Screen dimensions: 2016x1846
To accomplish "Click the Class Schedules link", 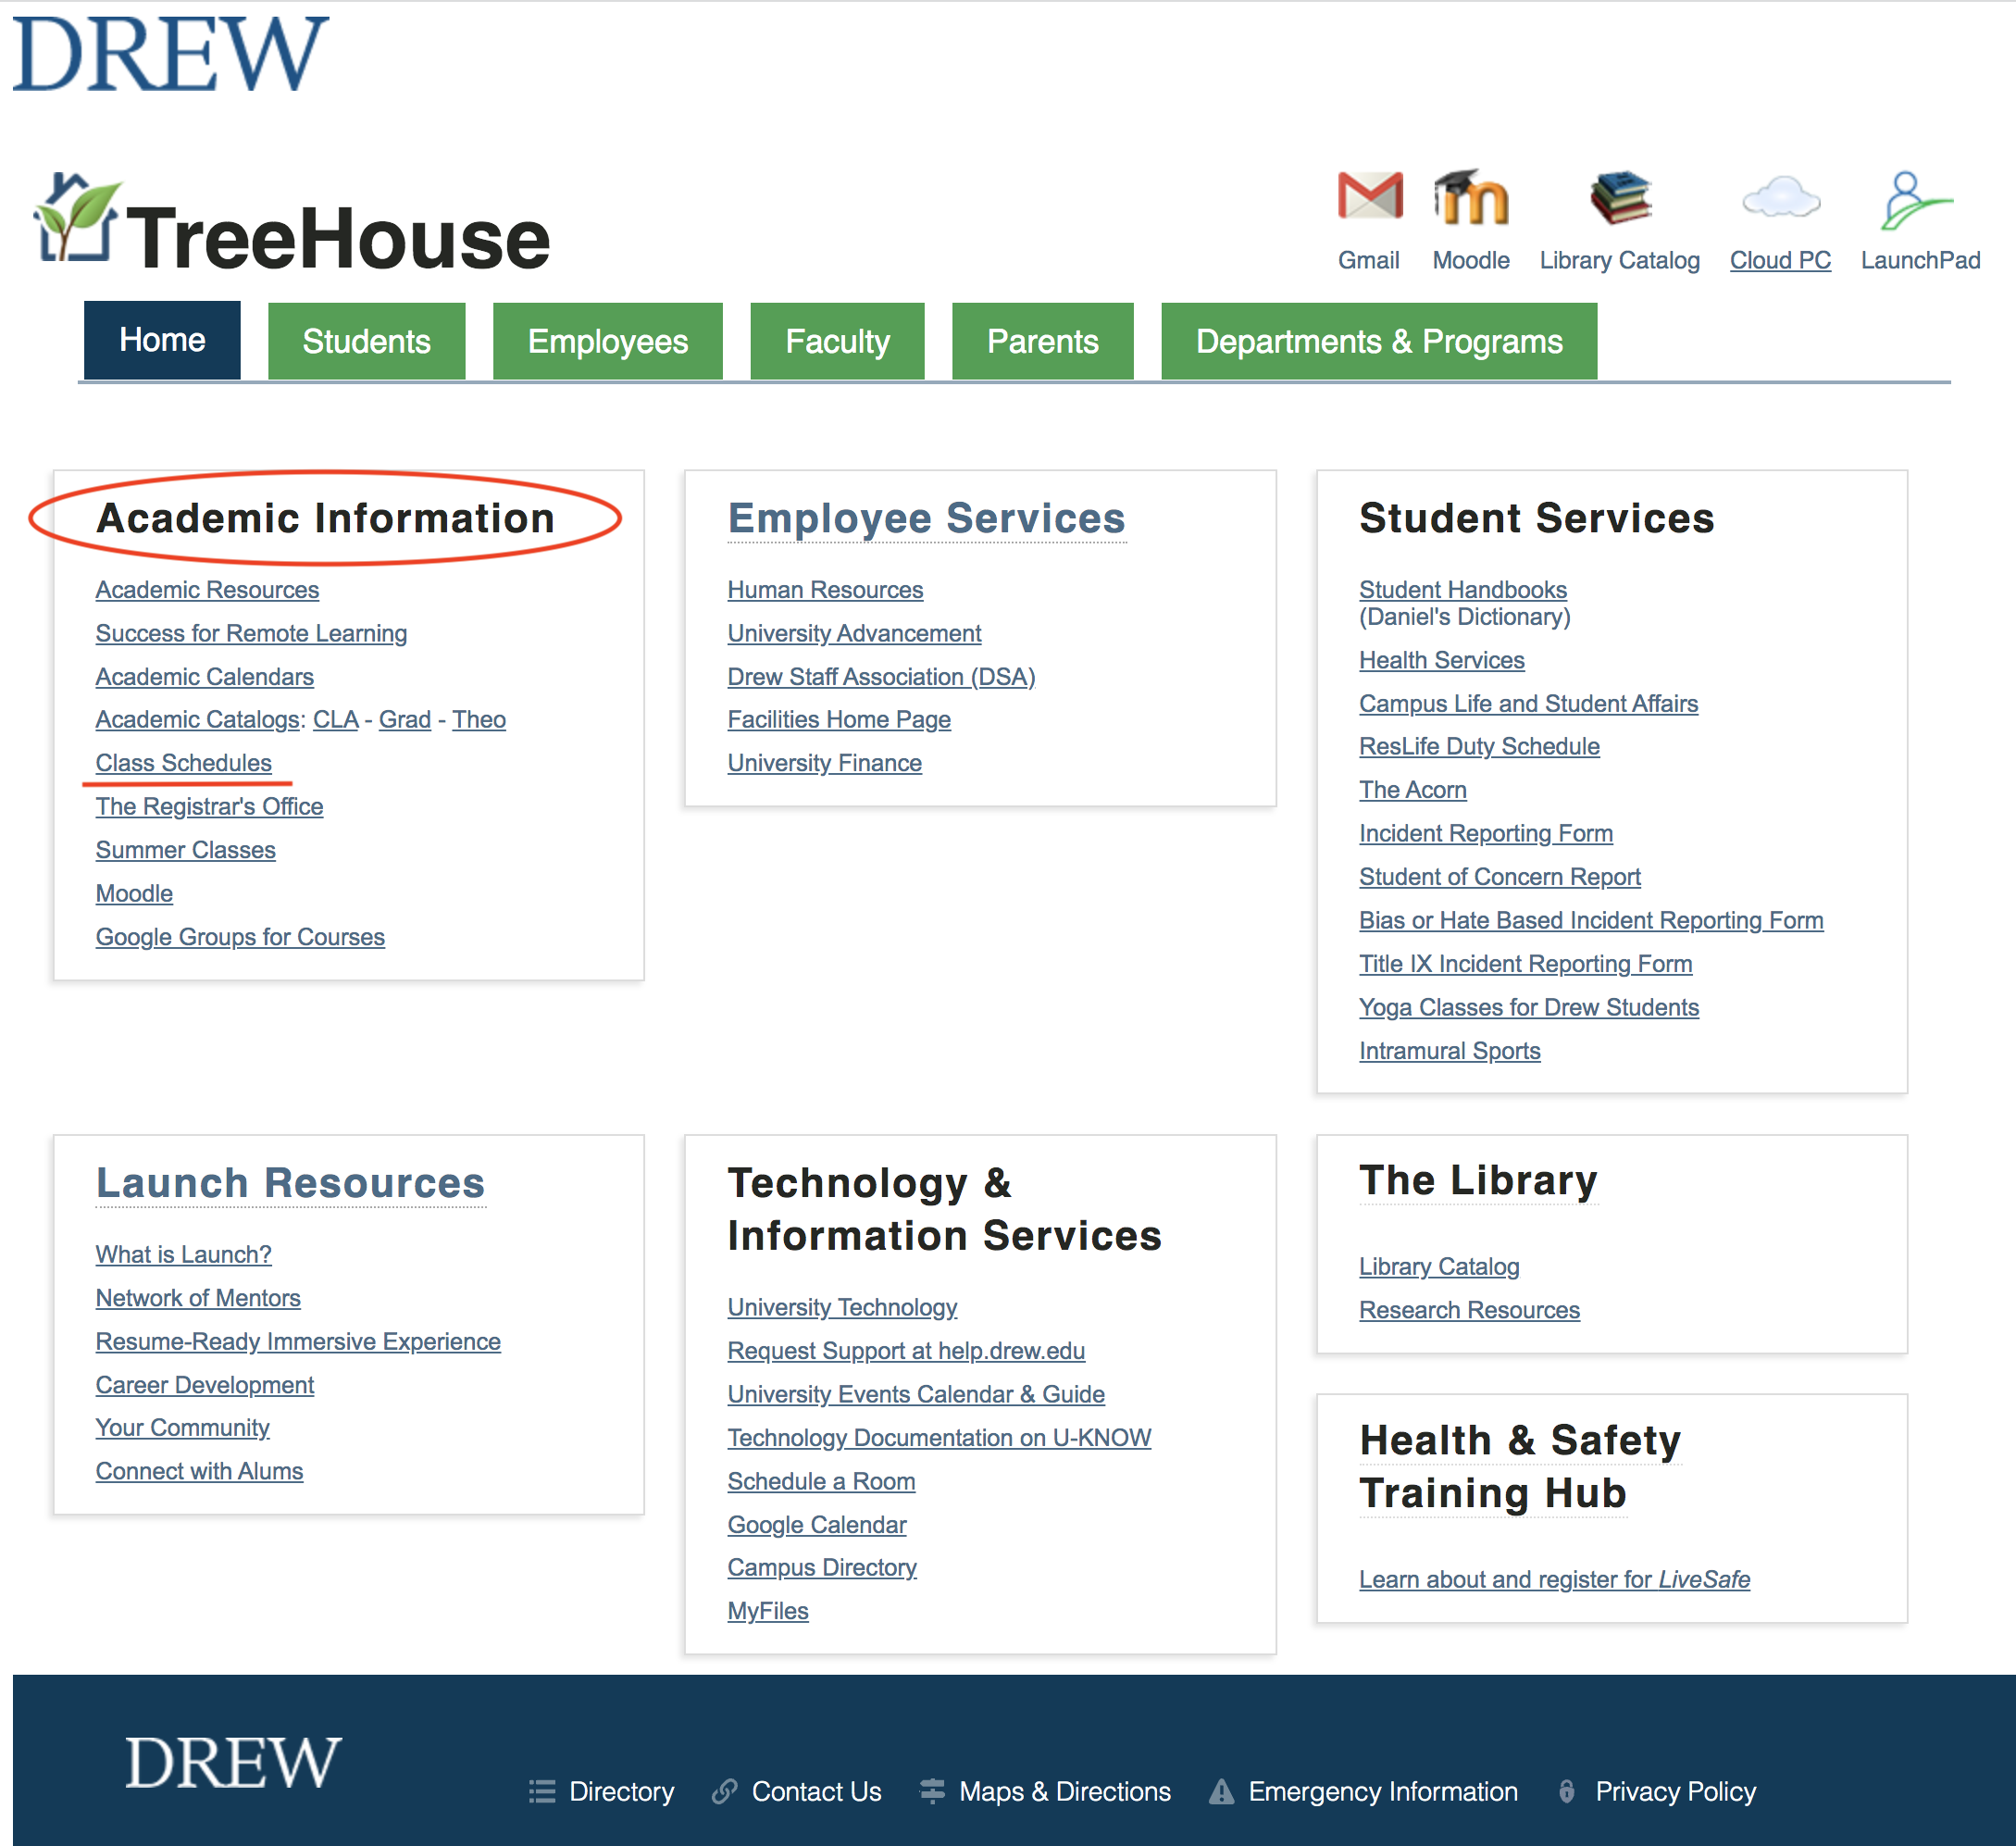I will (184, 763).
